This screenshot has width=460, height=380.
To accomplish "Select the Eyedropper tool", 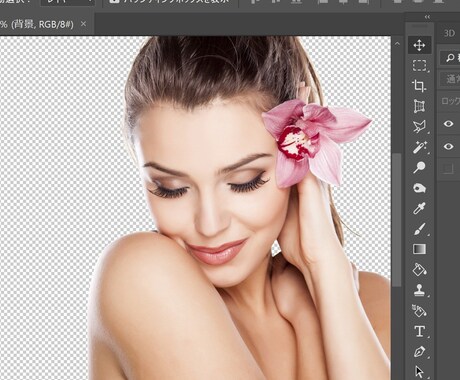I will click(419, 208).
